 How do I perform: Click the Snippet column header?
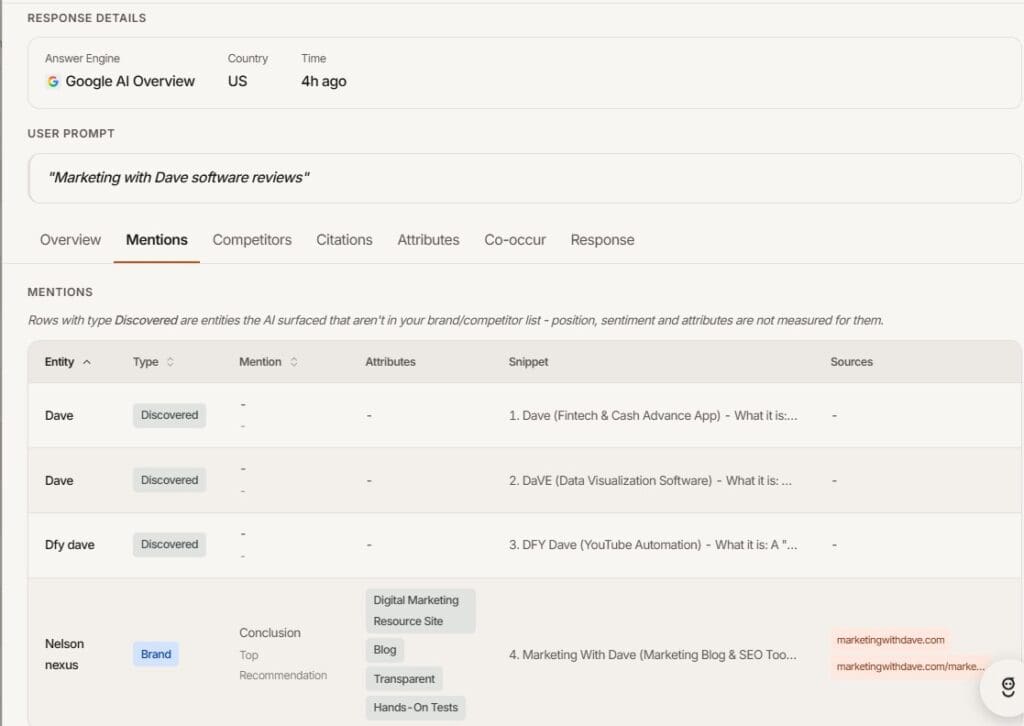(x=528, y=362)
